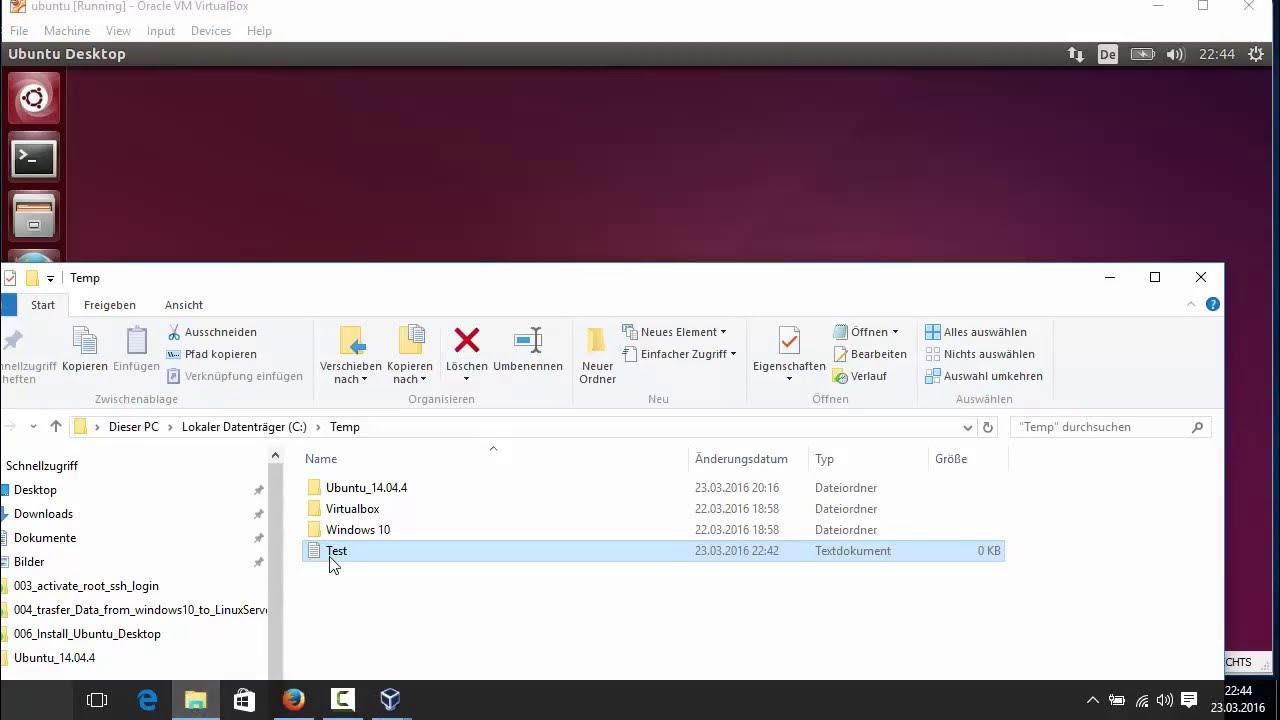This screenshot has height=720, width=1280.
Task: Refresh the Temp folder view
Action: tap(988, 427)
